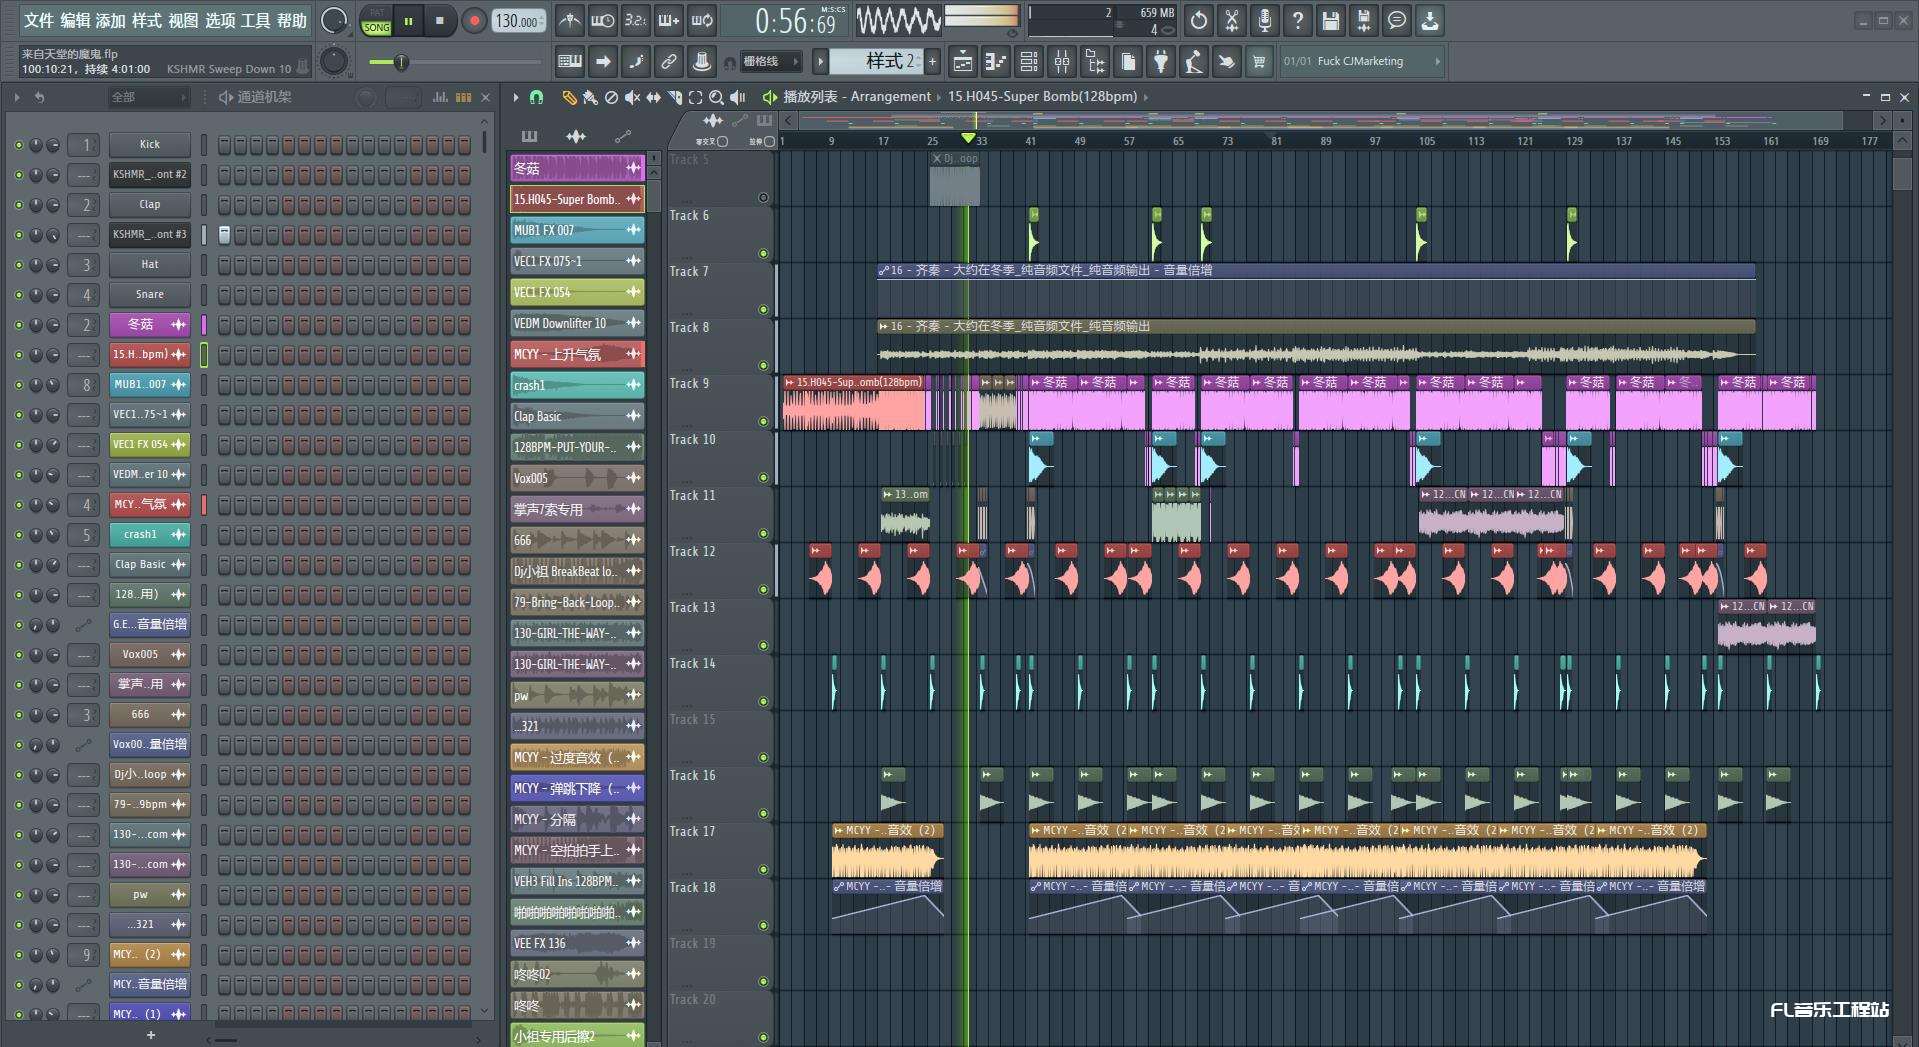The width and height of the screenshot is (1919, 1047).
Task: Enable typing keyboard to piano icon
Action: click(570, 62)
